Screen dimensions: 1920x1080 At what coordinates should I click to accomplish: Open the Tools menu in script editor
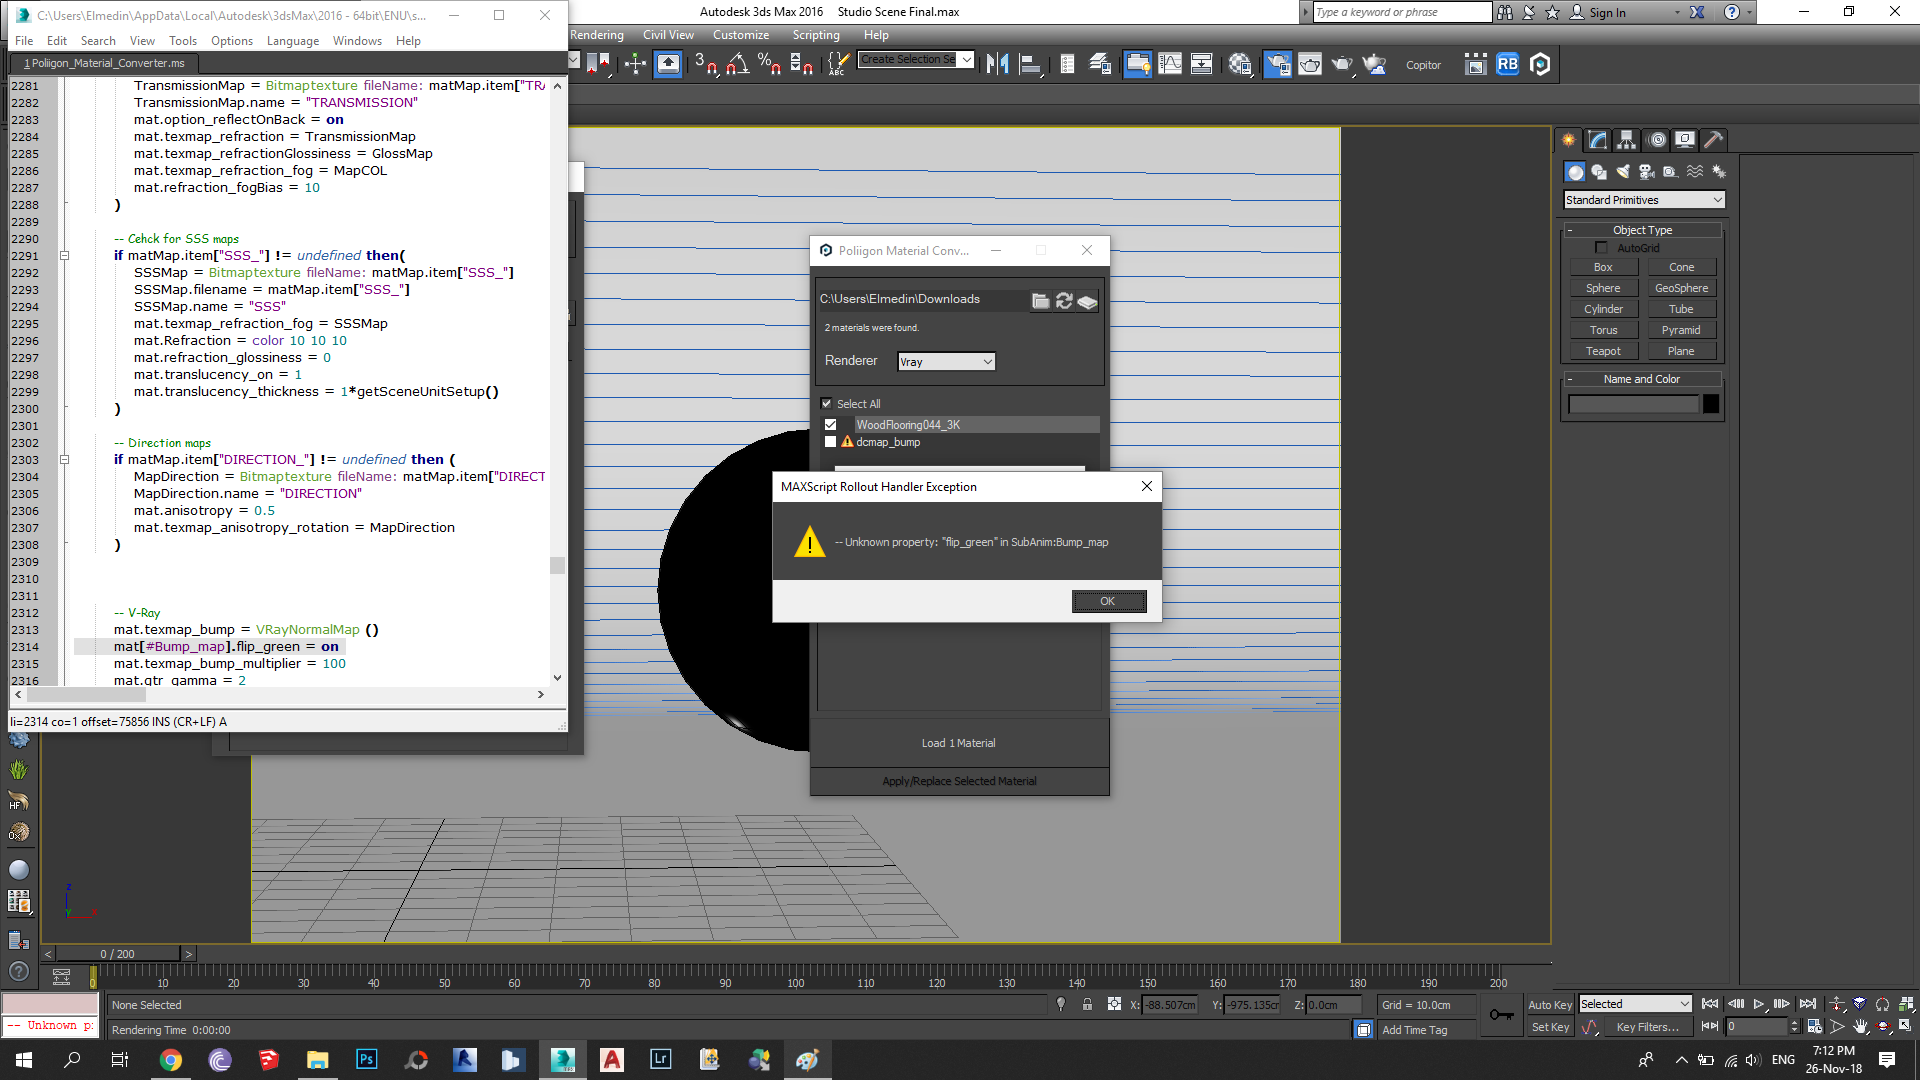coord(182,41)
